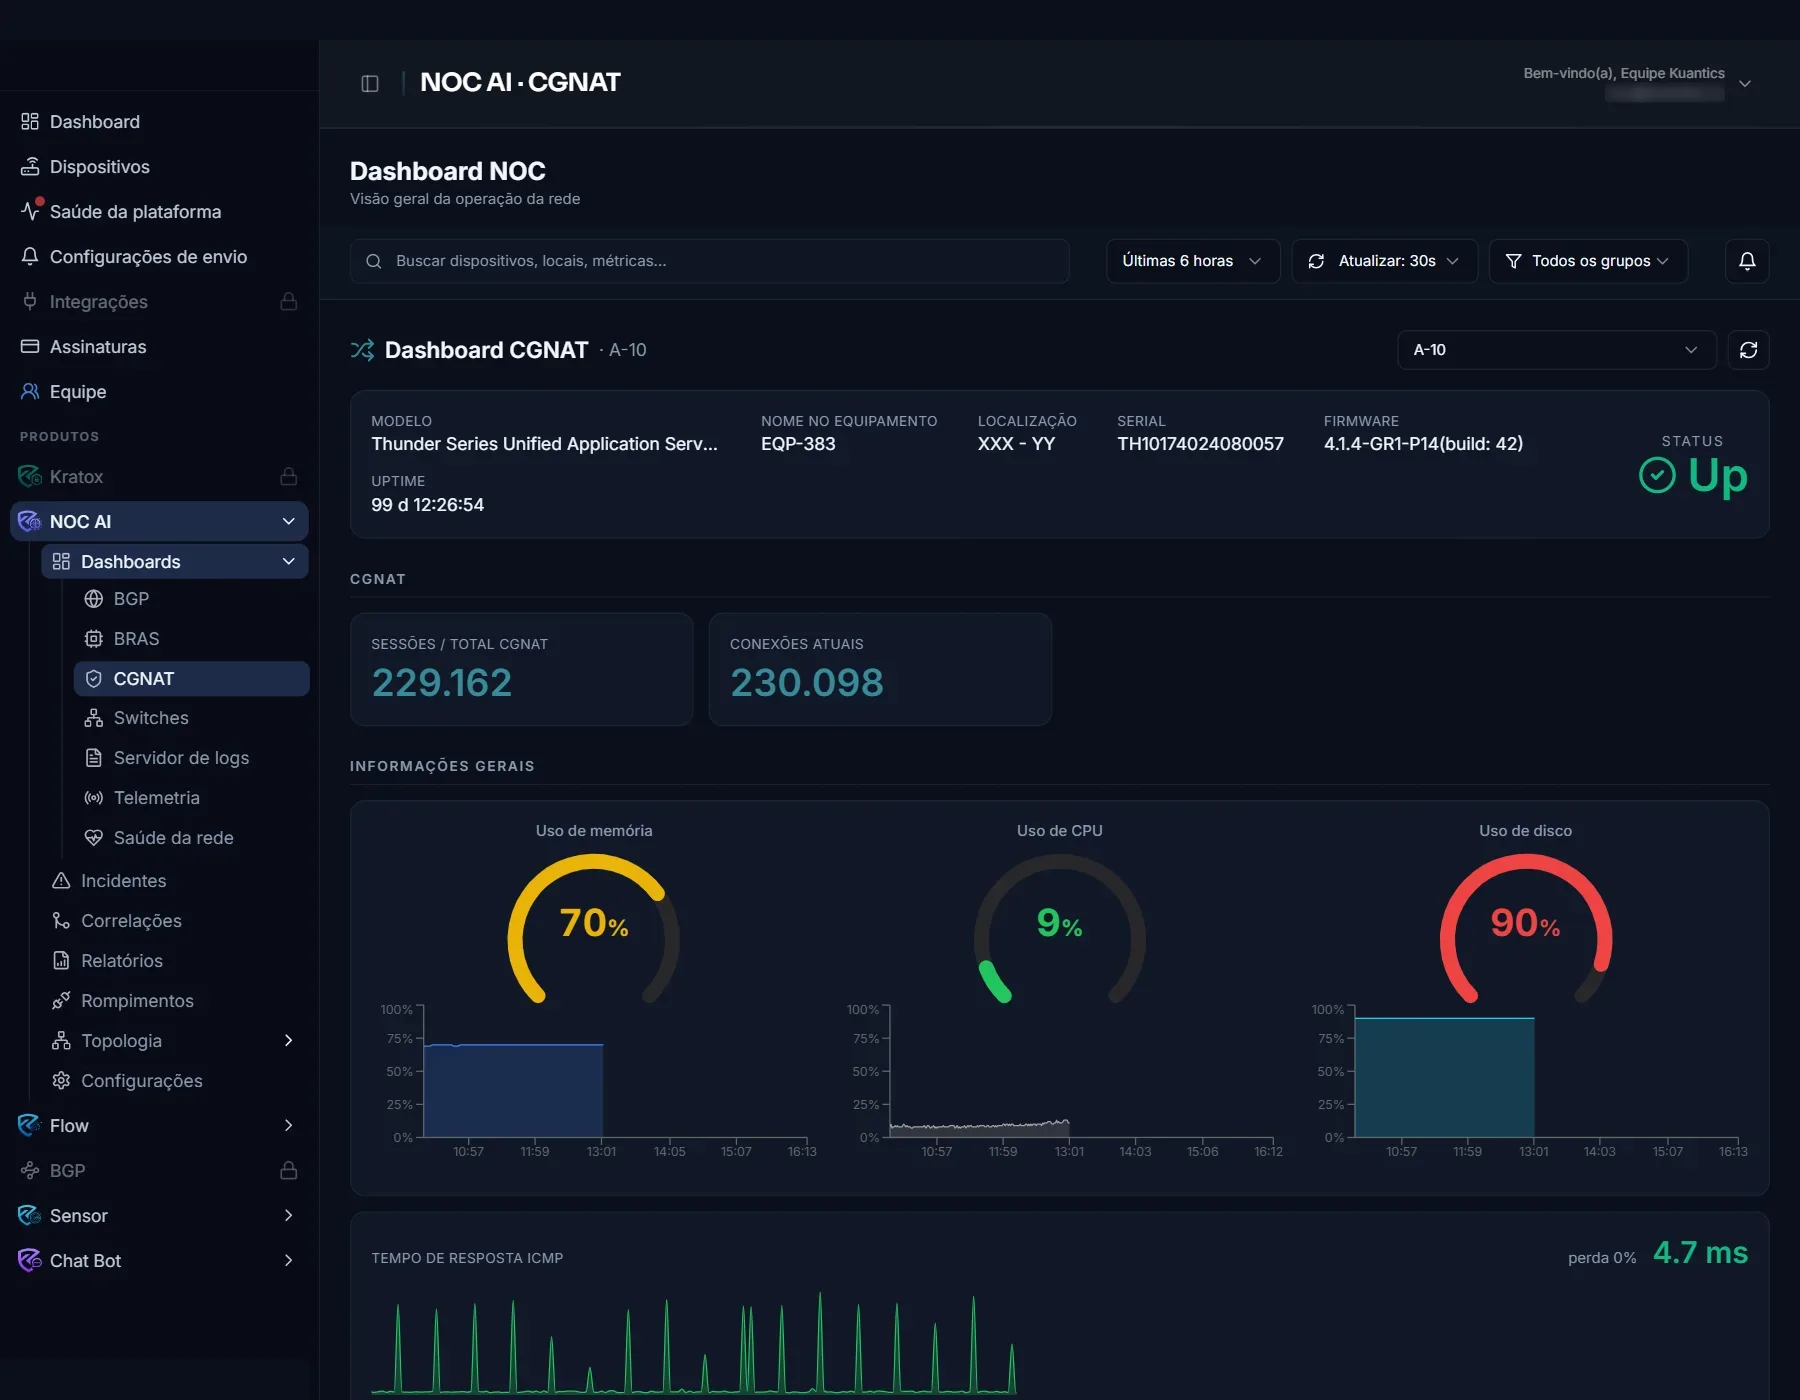This screenshot has width=1800, height=1400.
Task: Click the search devices input field
Action: (710, 261)
